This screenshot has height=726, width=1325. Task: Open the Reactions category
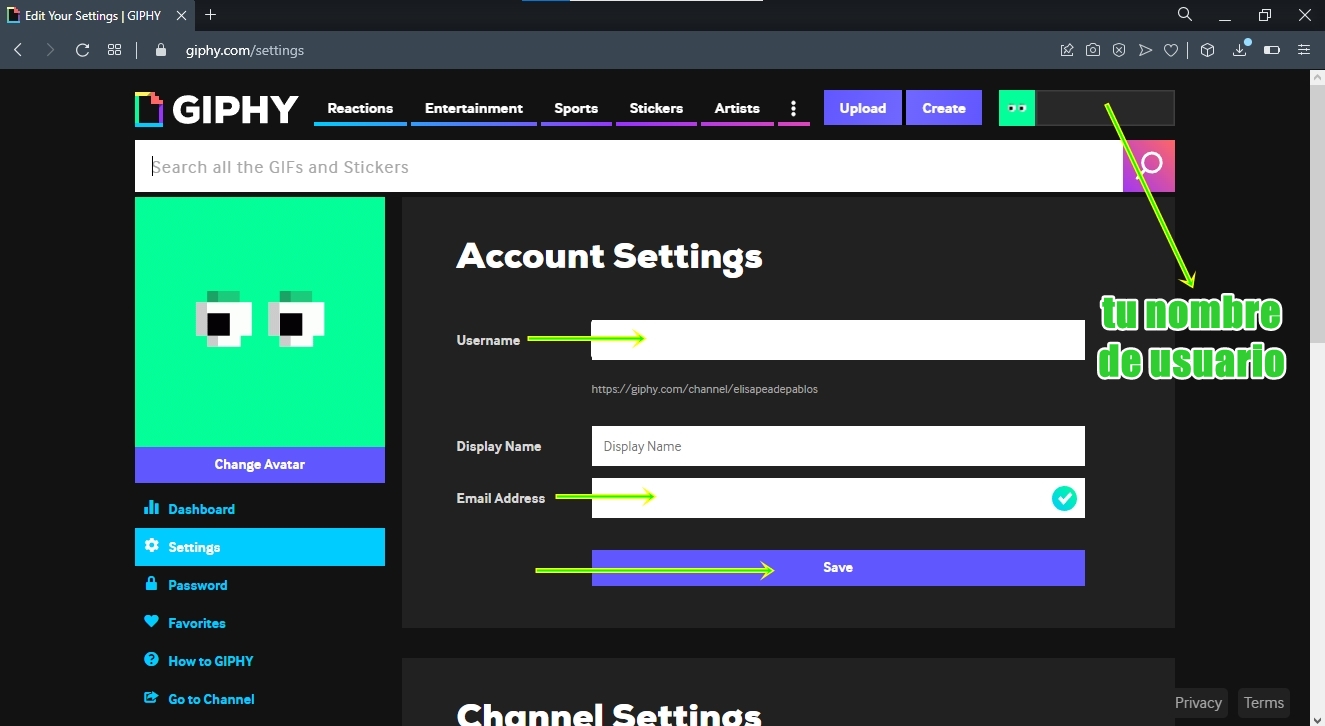click(360, 108)
